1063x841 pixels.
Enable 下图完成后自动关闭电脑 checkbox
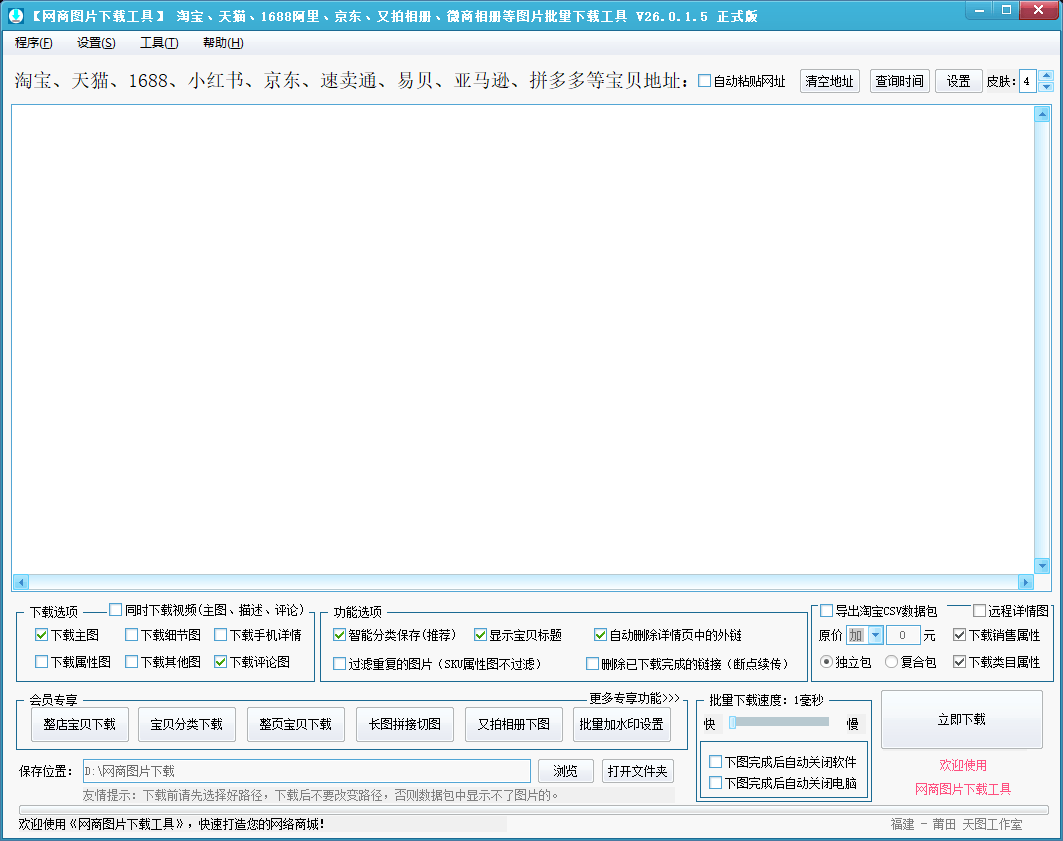[715, 783]
